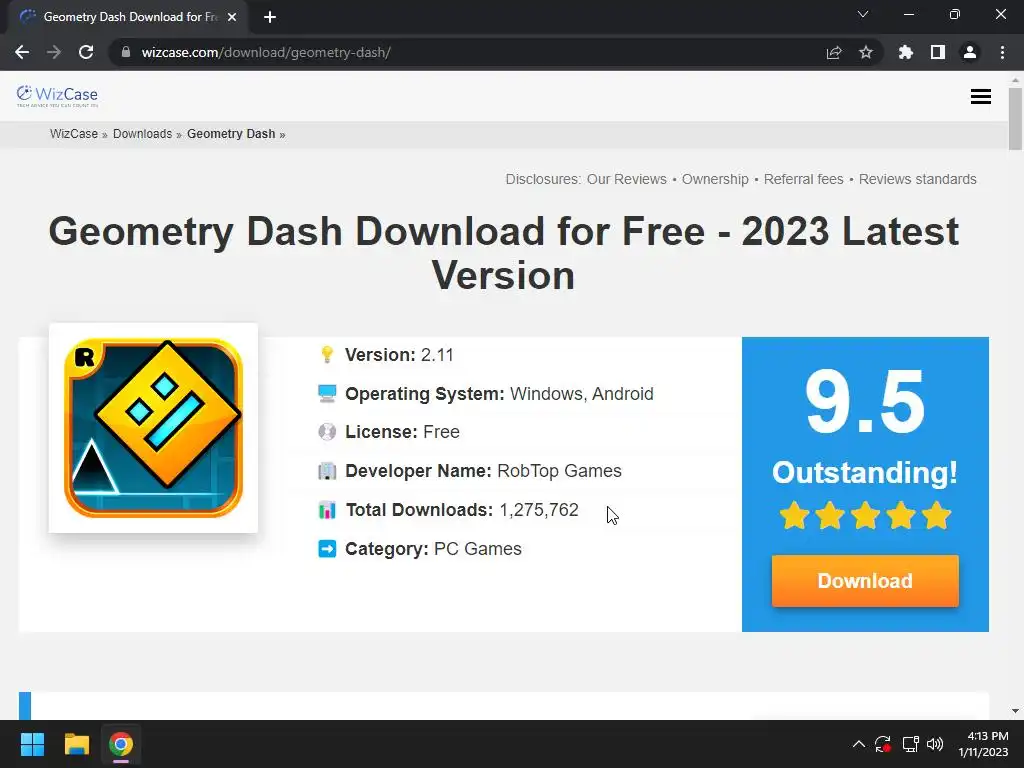Click the browser forward arrow
Screen dimensions: 1024x768
click(x=54, y=52)
